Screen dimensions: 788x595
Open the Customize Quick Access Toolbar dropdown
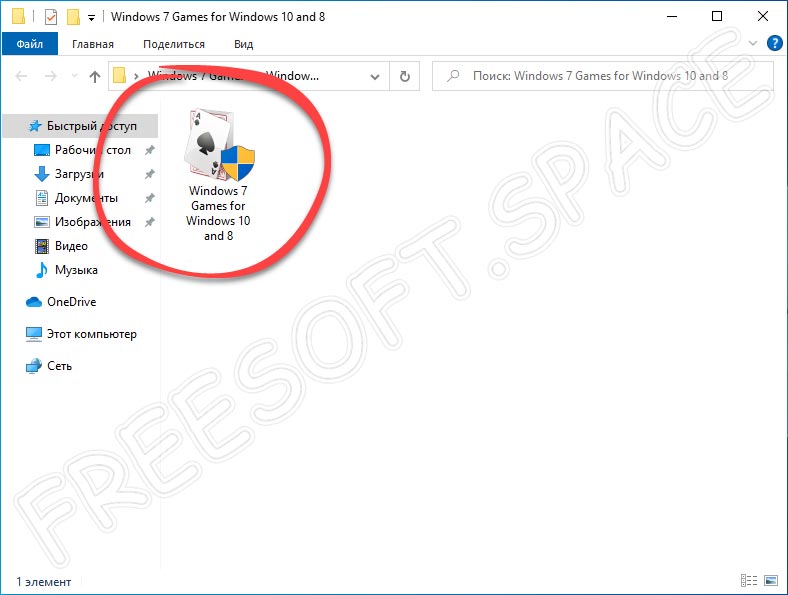[x=91, y=18]
